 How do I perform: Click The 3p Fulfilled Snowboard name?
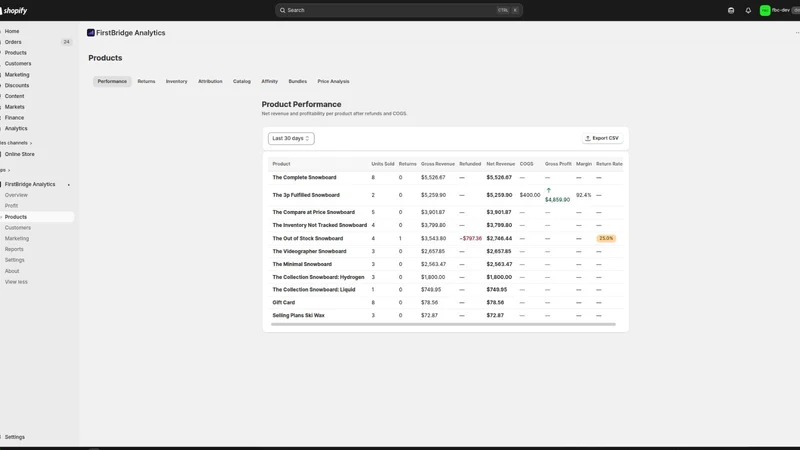[306, 195]
